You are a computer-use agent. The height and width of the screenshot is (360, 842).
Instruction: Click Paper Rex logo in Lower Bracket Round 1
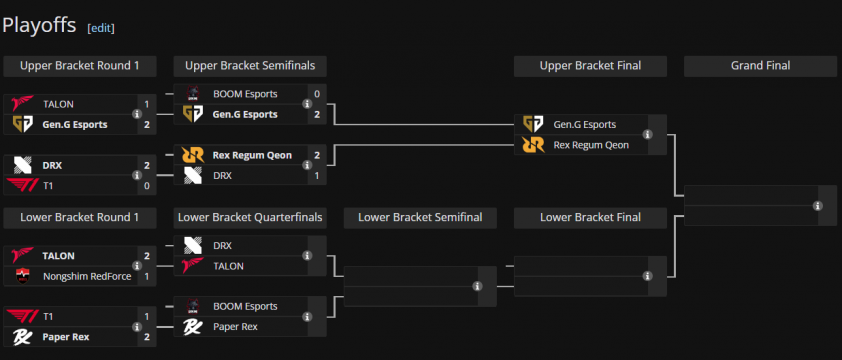[x=23, y=337]
